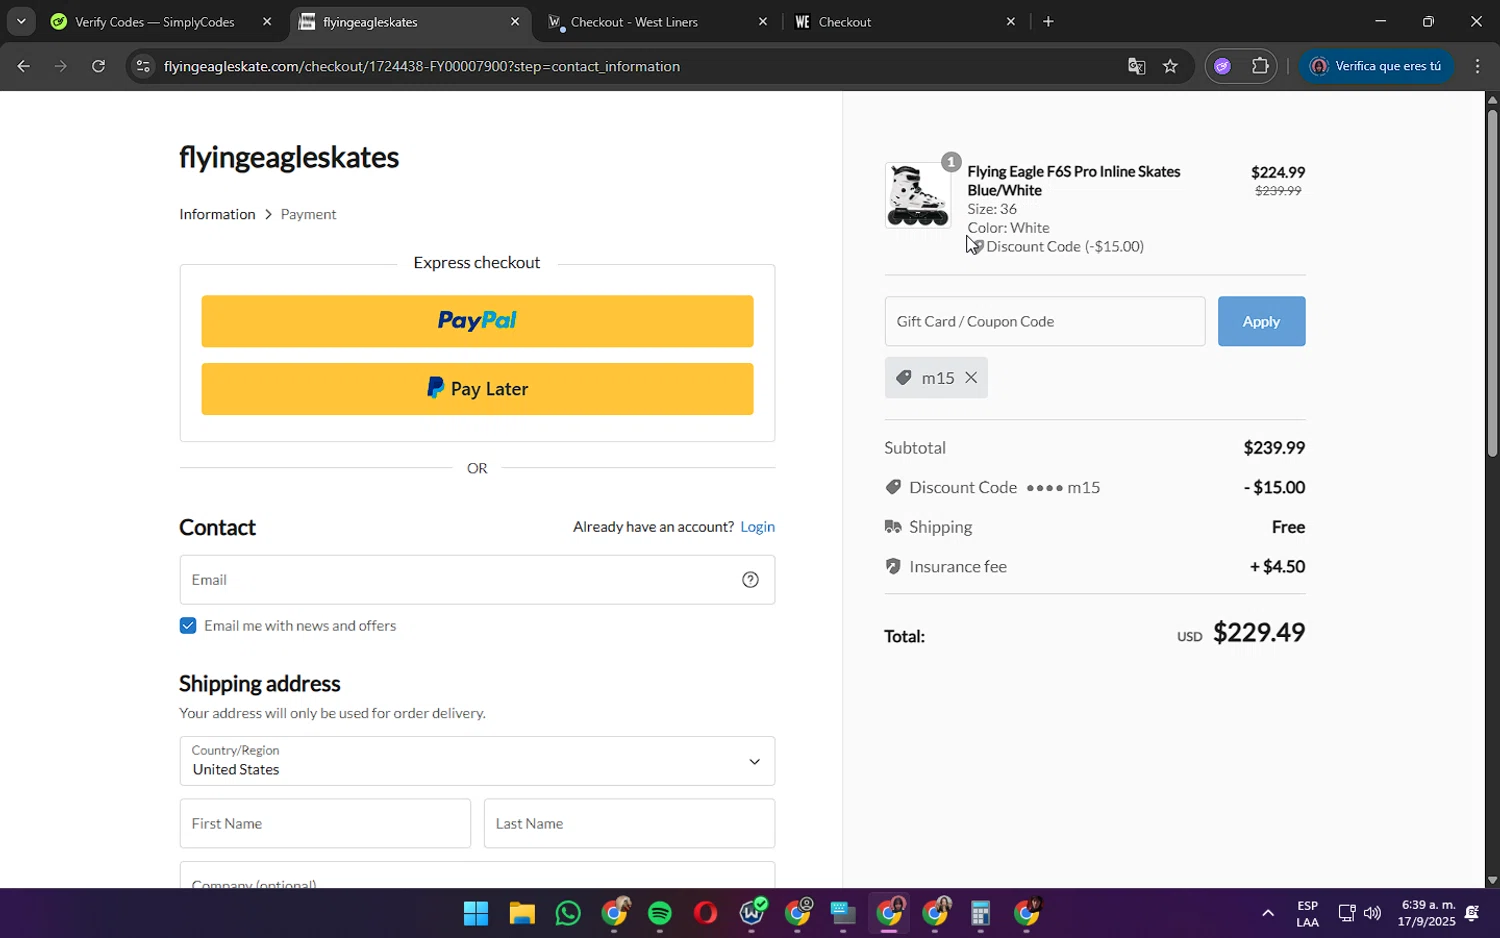Click the Discount Code tag icon in summary
Viewport: 1500px width, 938px height.
[x=892, y=488]
